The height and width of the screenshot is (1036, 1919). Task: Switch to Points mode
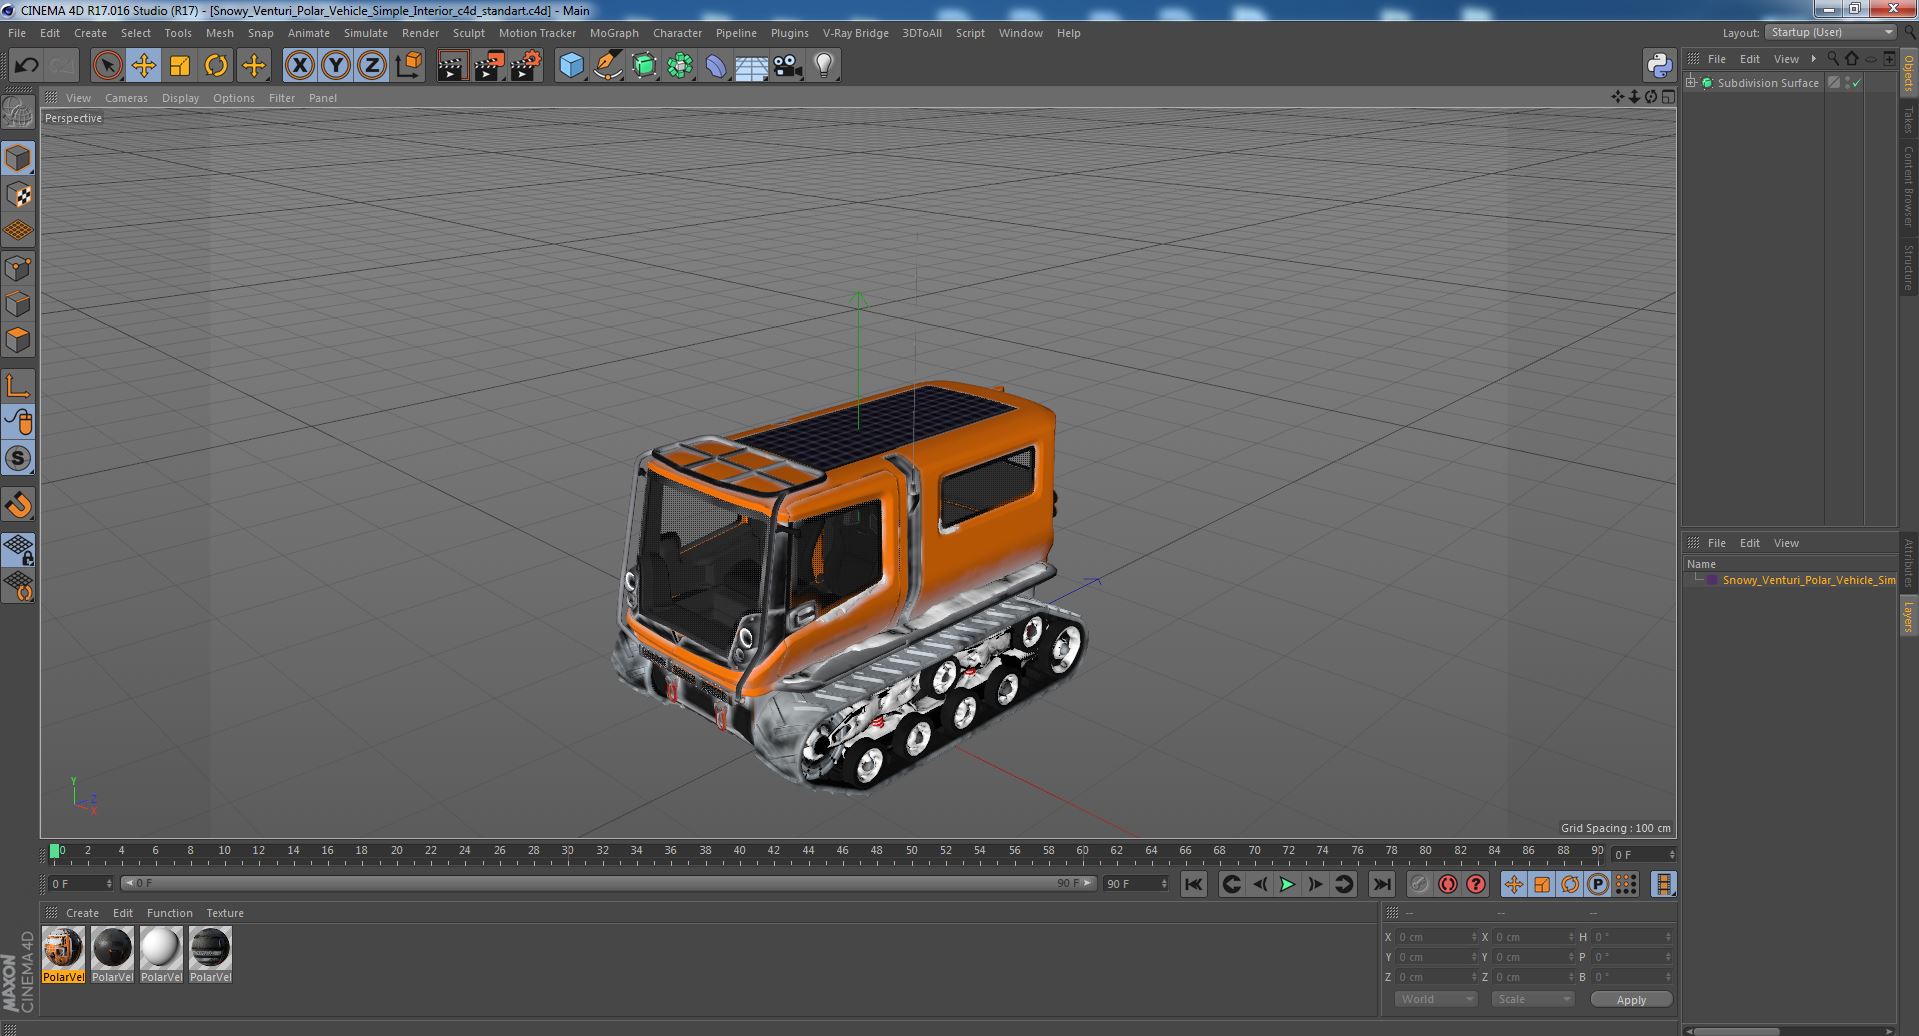18,268
